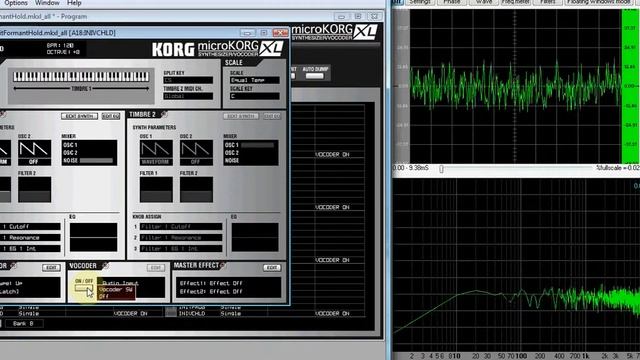Click the spectrum analyzer graph
This screenshot has height=360, width=640.
tap(516, 265)
